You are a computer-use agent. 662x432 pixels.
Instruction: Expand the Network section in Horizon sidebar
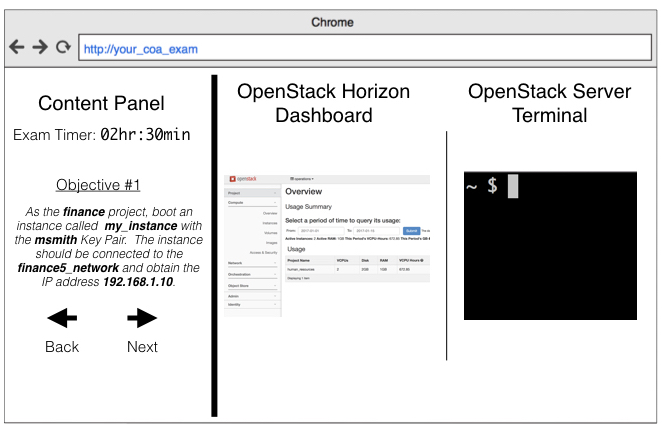point(252,263)
